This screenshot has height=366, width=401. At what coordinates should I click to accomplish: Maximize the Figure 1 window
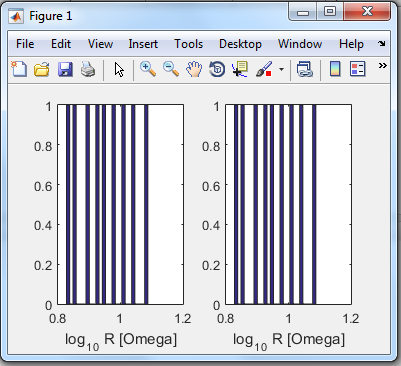tap(330, 12)
